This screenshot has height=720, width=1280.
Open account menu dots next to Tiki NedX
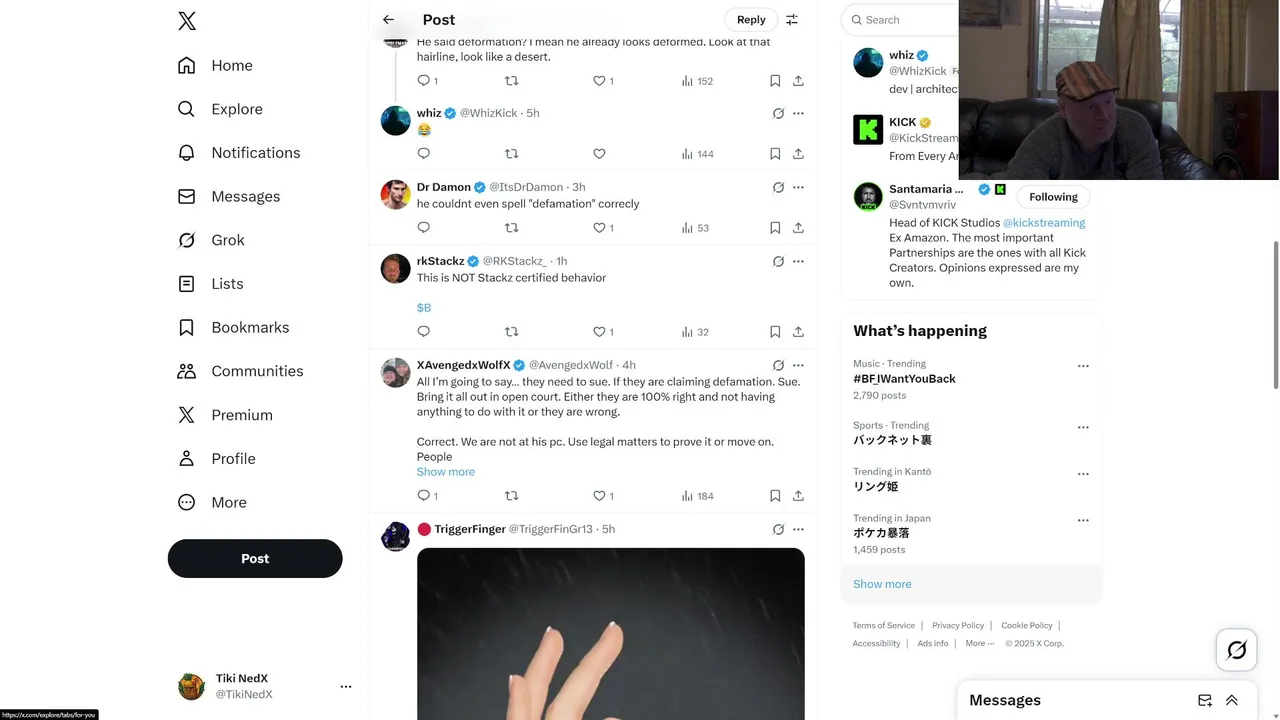point(346,686)
